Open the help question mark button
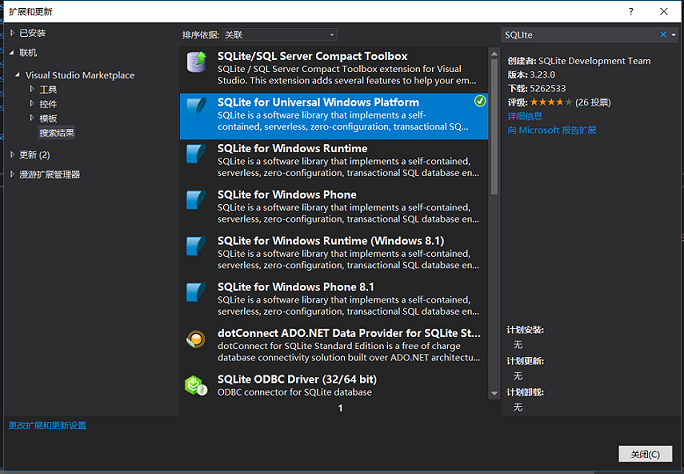 [631, 11]
